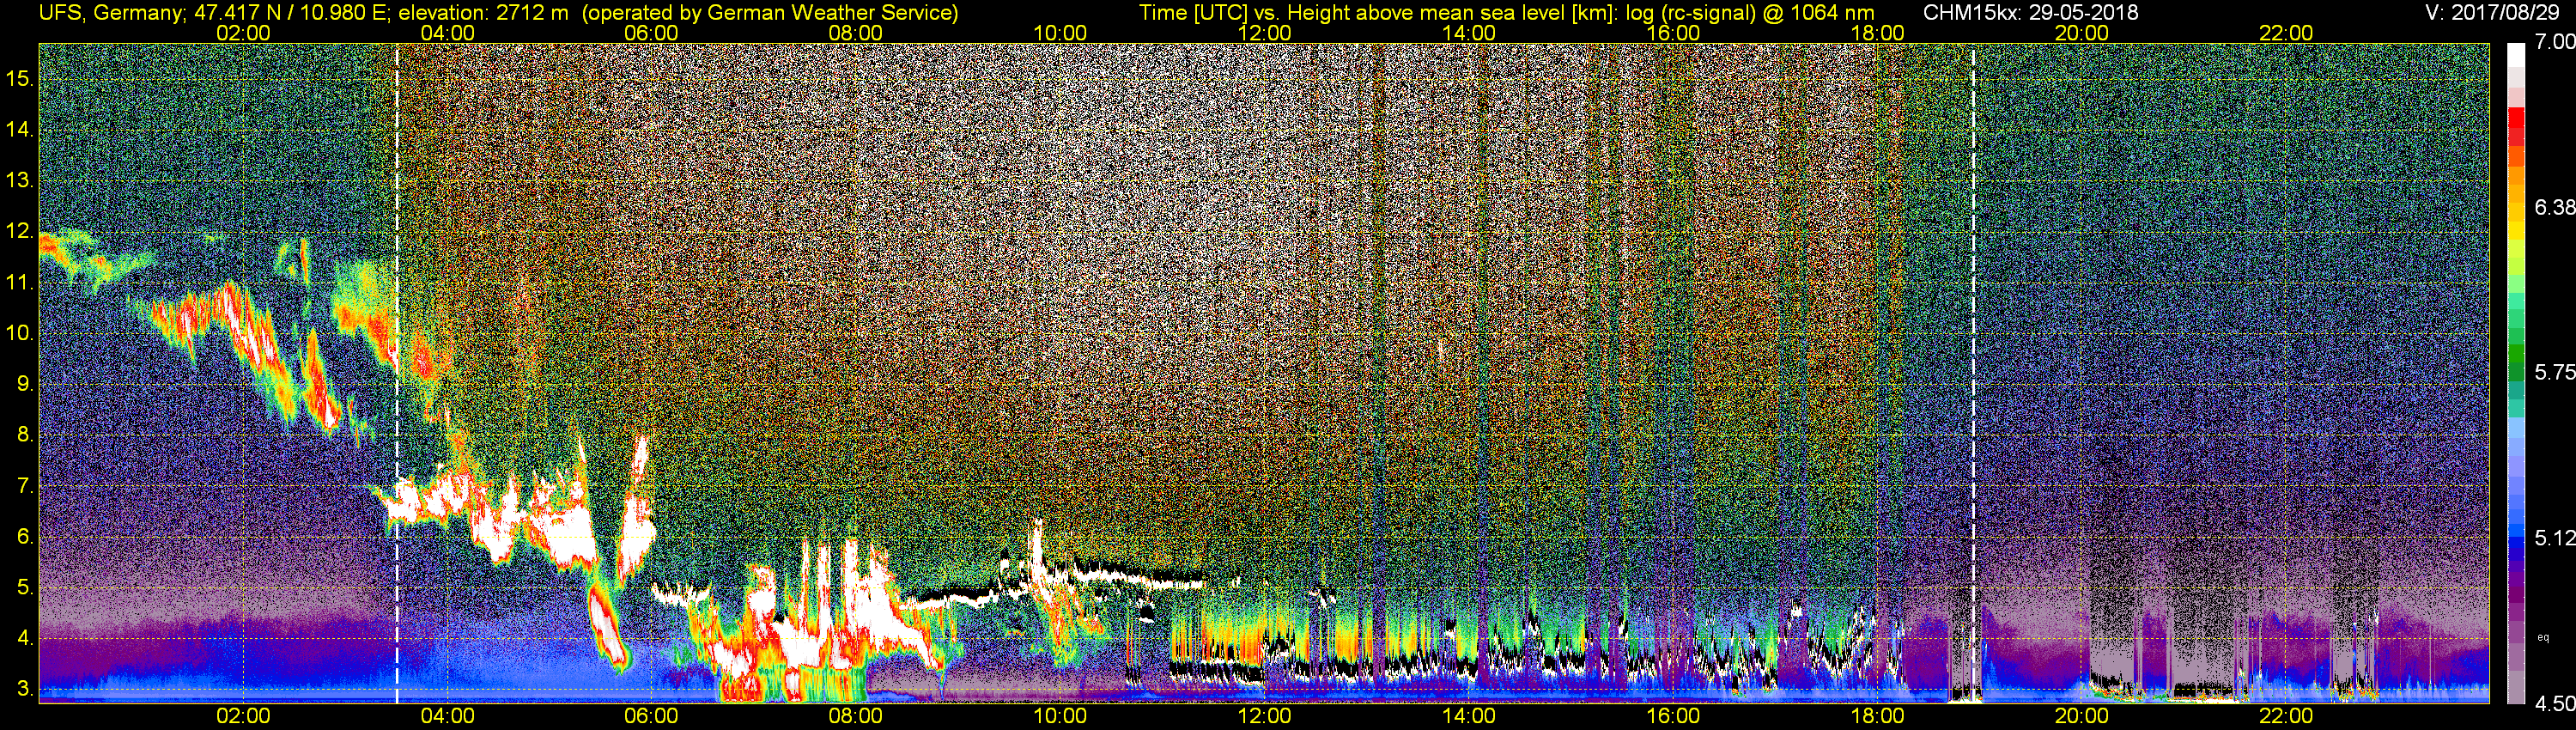Click the '15.' height axis label
This screenshot has height=730, width=2576.
21,78
